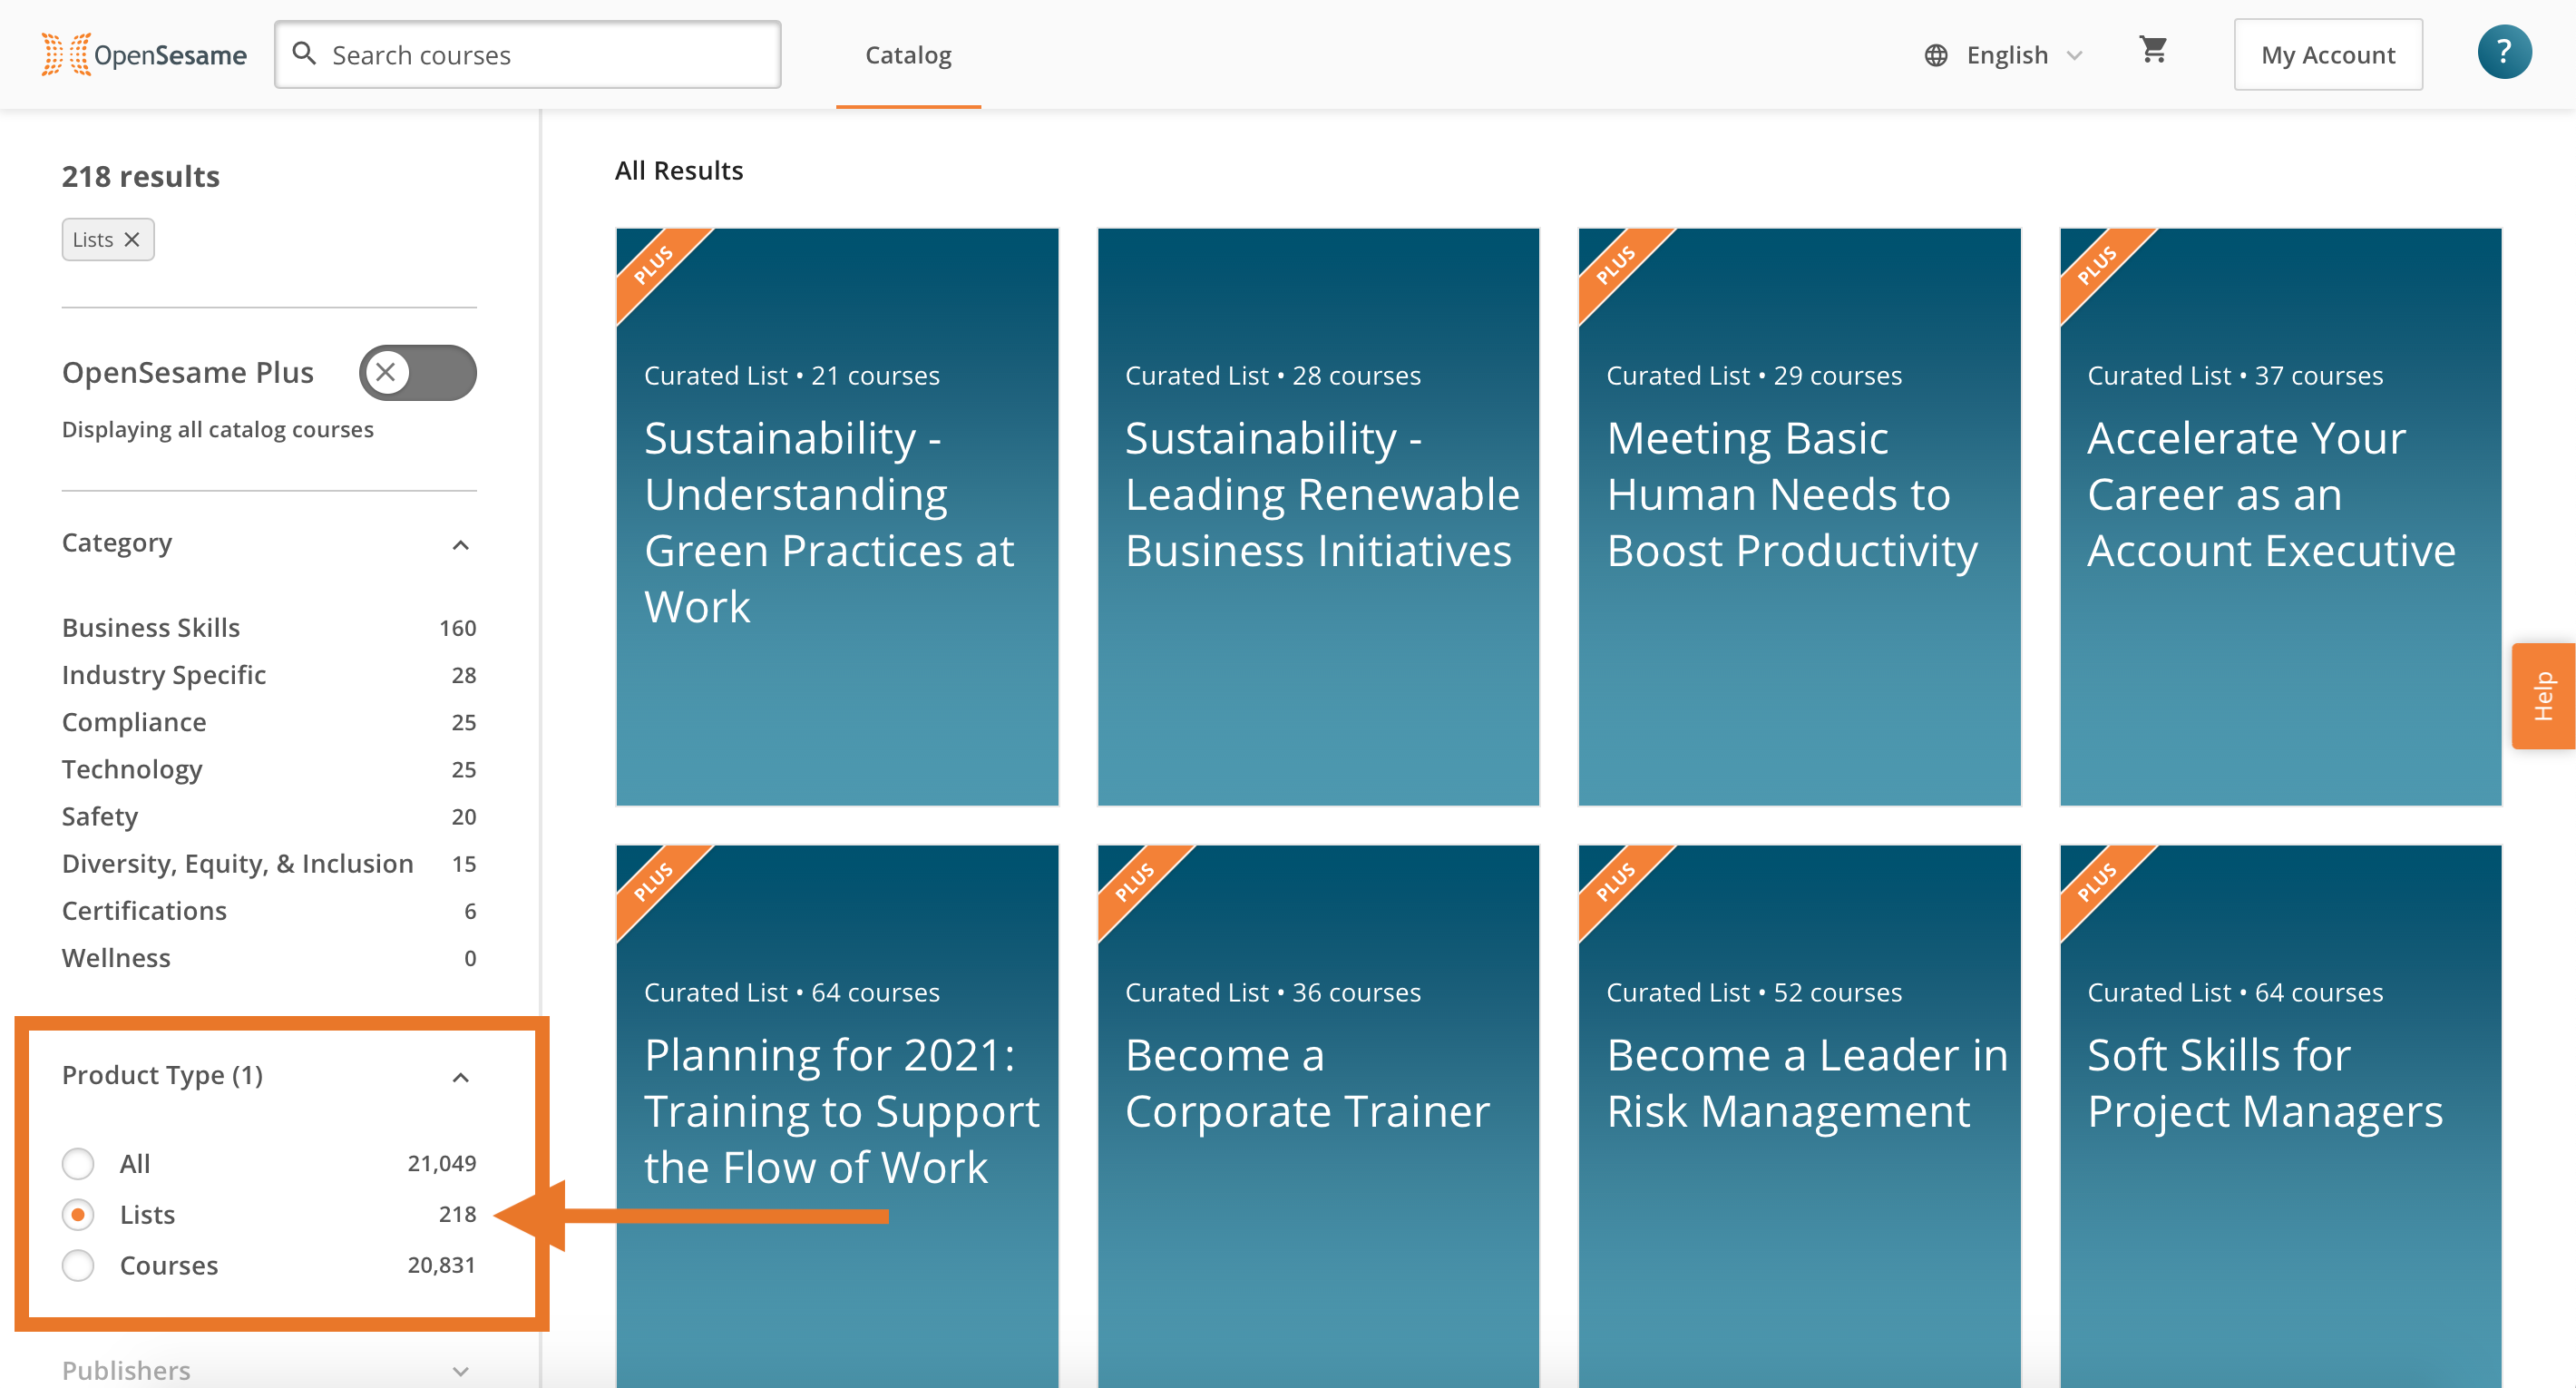Viewport: 2576px width, 1388px height.
Task: Collapse the Category section
Action: coord(460,545)
